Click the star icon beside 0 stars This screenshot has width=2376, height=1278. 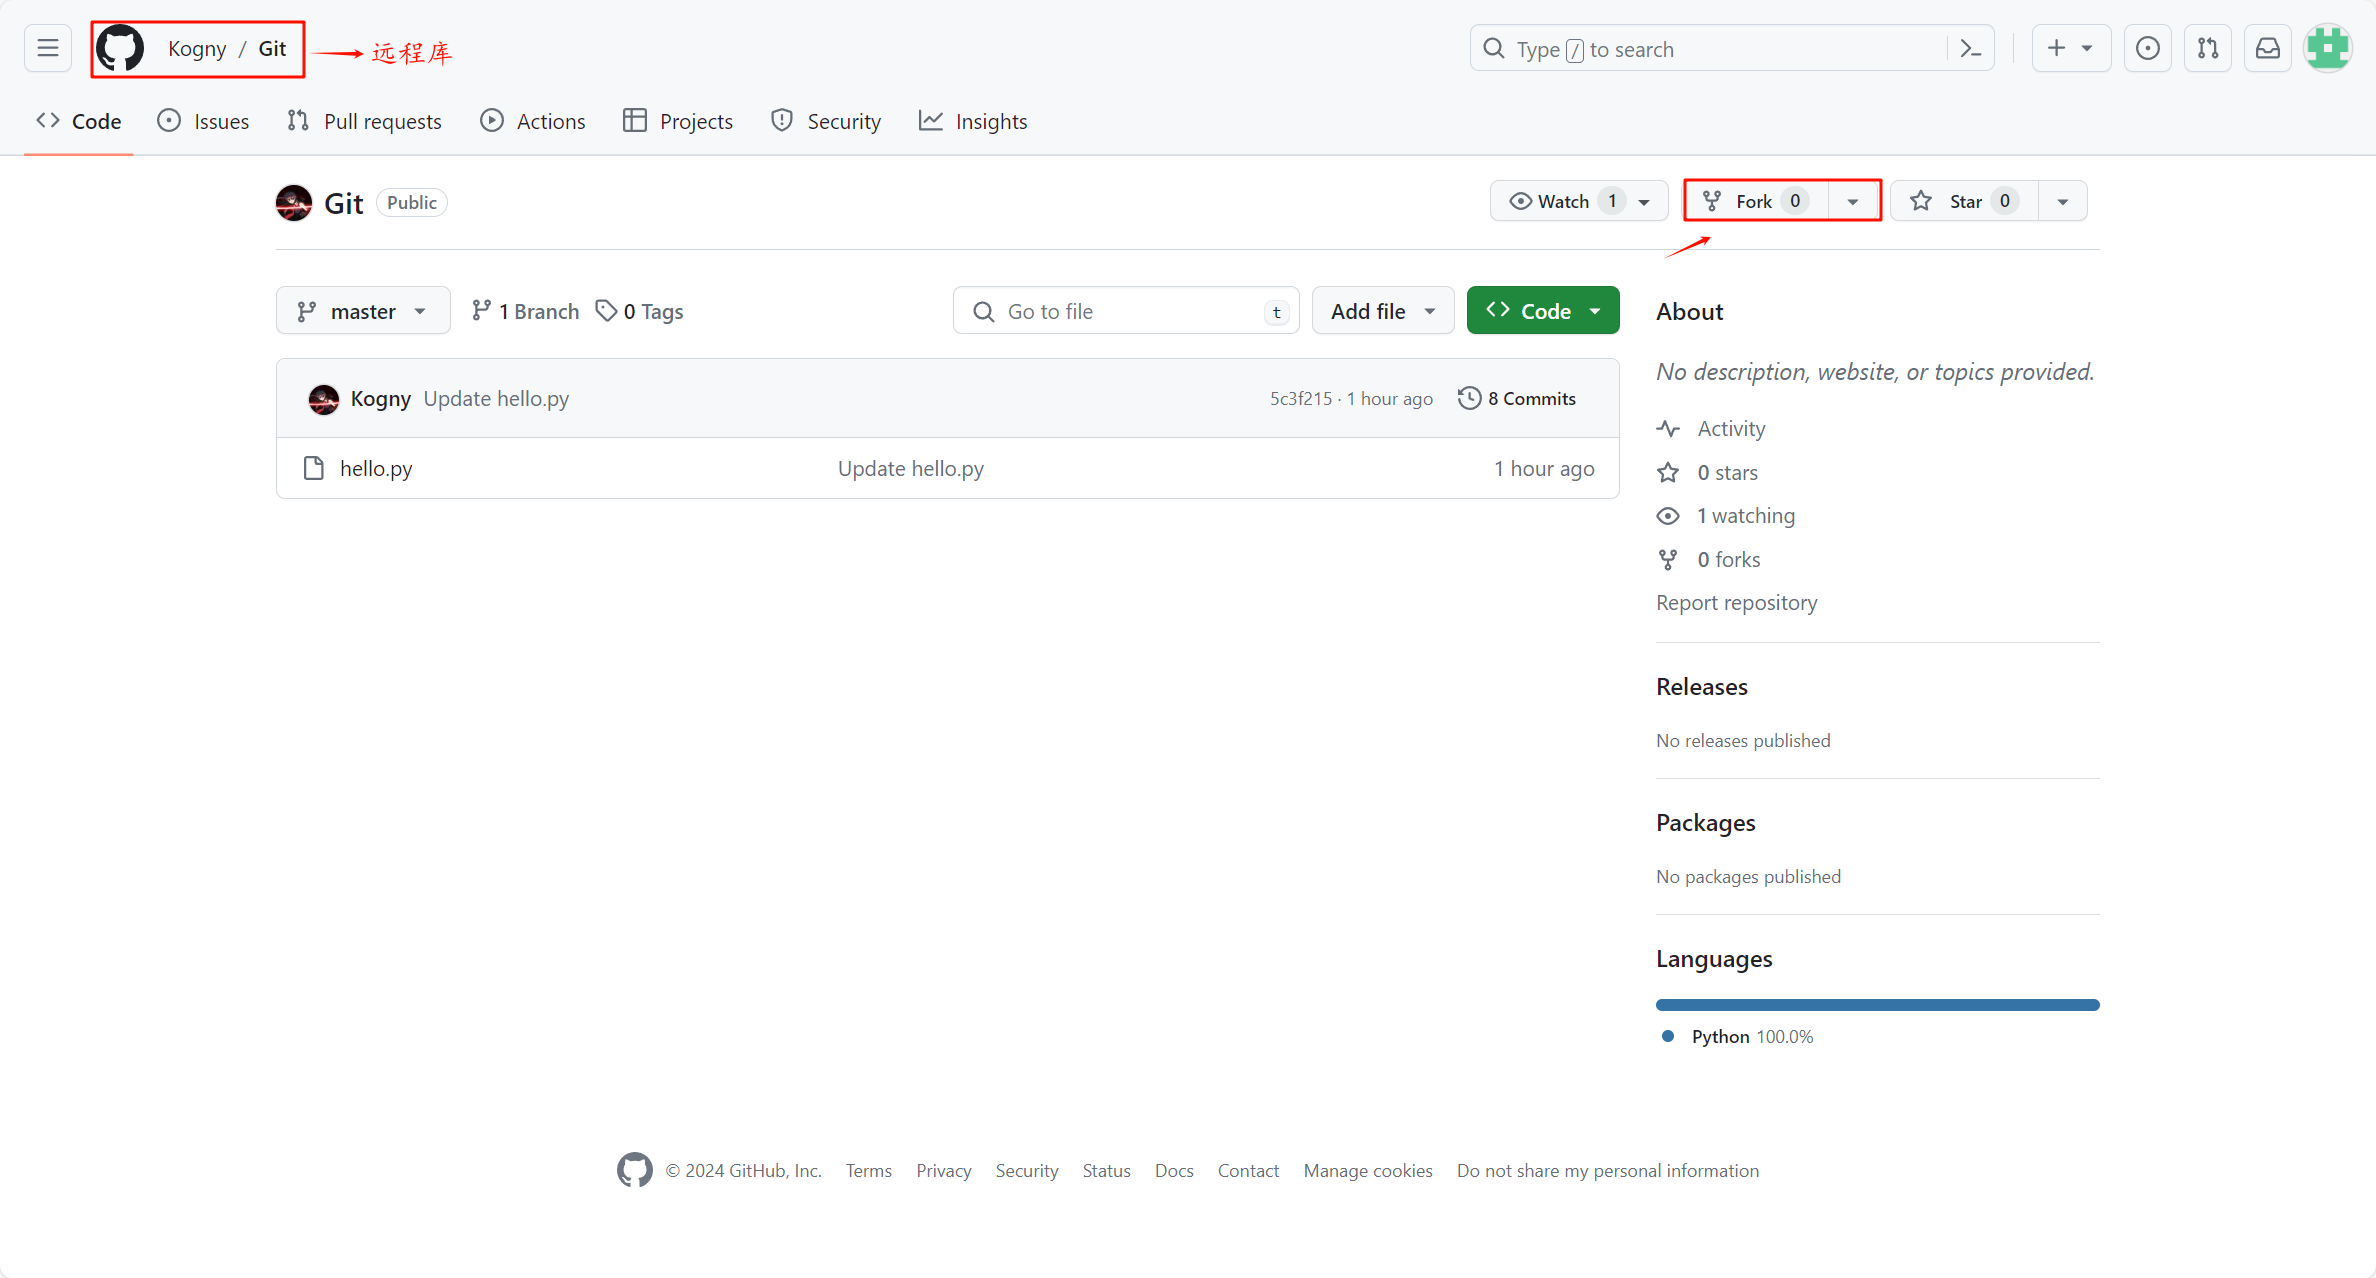1668,473
